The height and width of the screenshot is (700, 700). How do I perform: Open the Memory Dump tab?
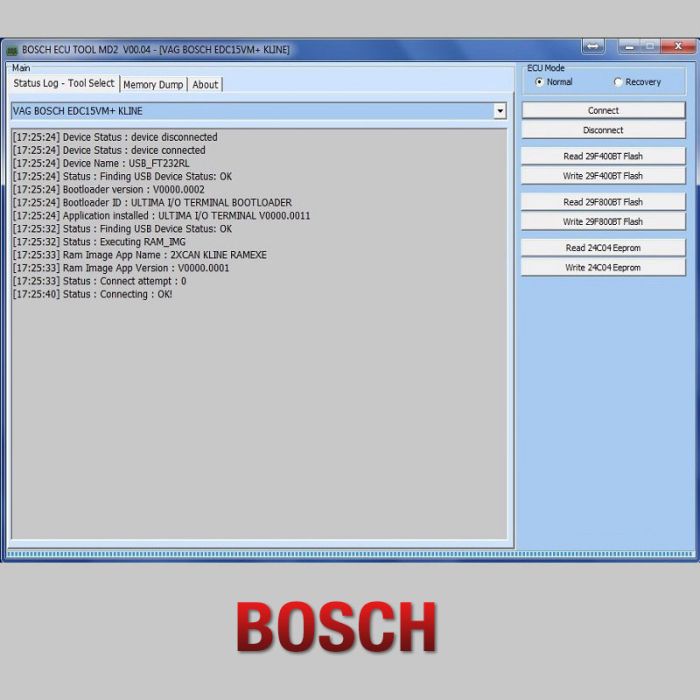153,85
